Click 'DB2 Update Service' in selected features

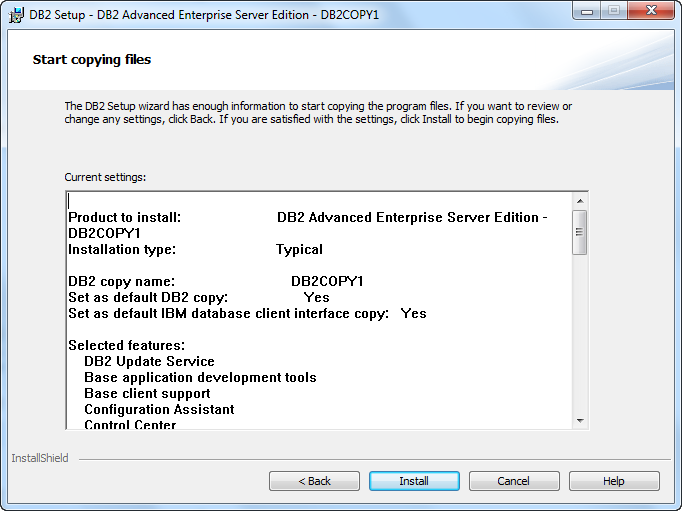point(149,361)
